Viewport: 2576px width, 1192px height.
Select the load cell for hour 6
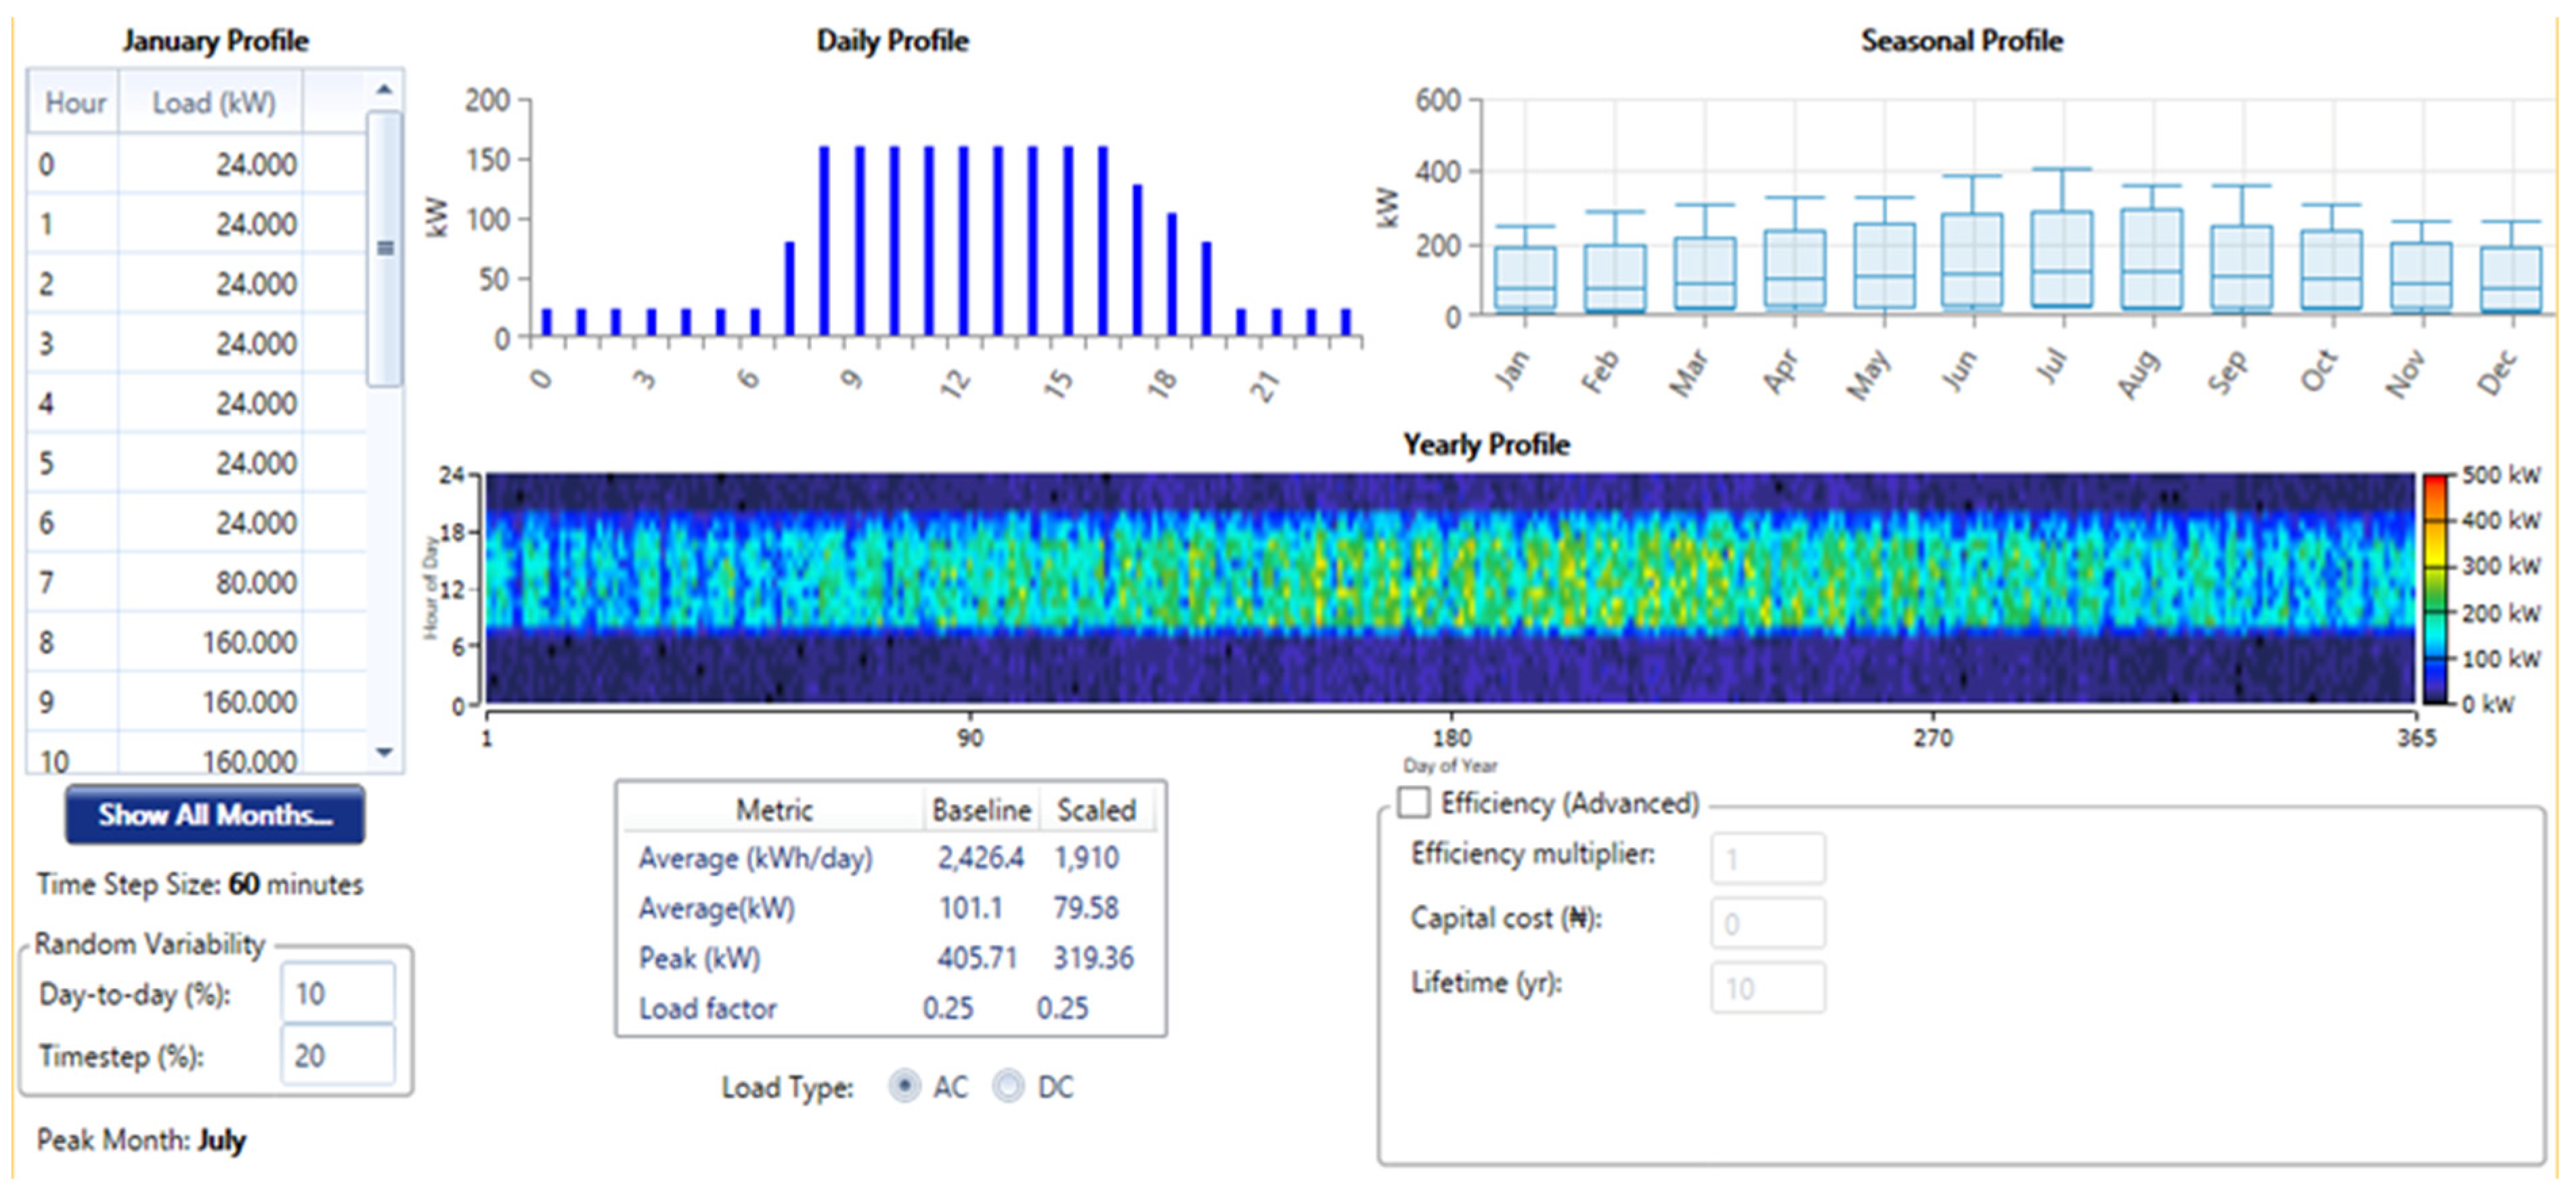(211, 523)
